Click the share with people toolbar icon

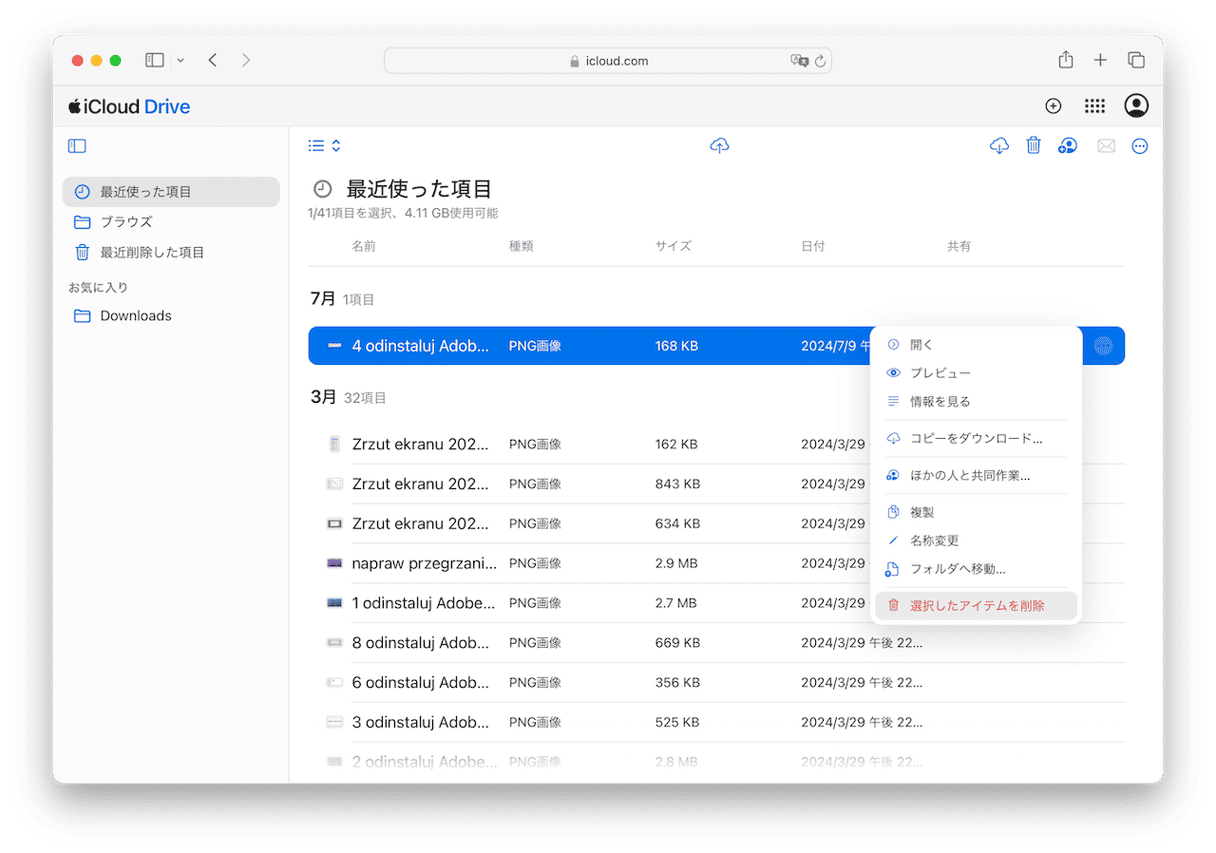pyautogui.click(x=1068, y=146)
